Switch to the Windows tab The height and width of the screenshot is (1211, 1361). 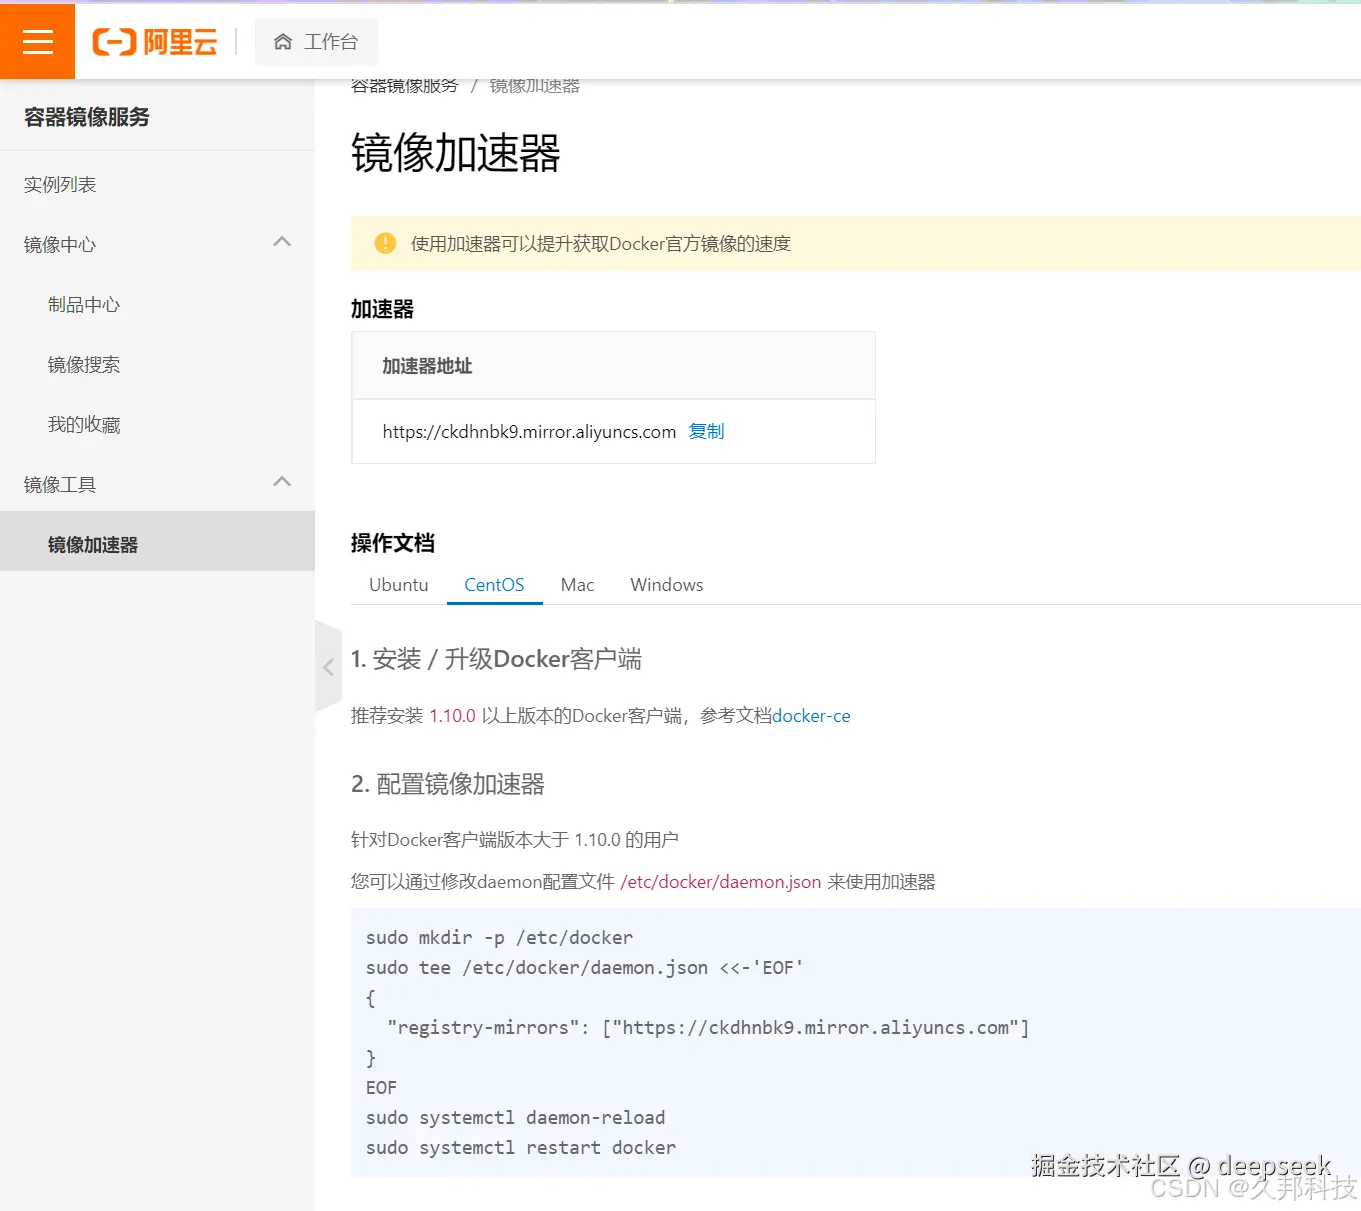click(x=666, y=585)
